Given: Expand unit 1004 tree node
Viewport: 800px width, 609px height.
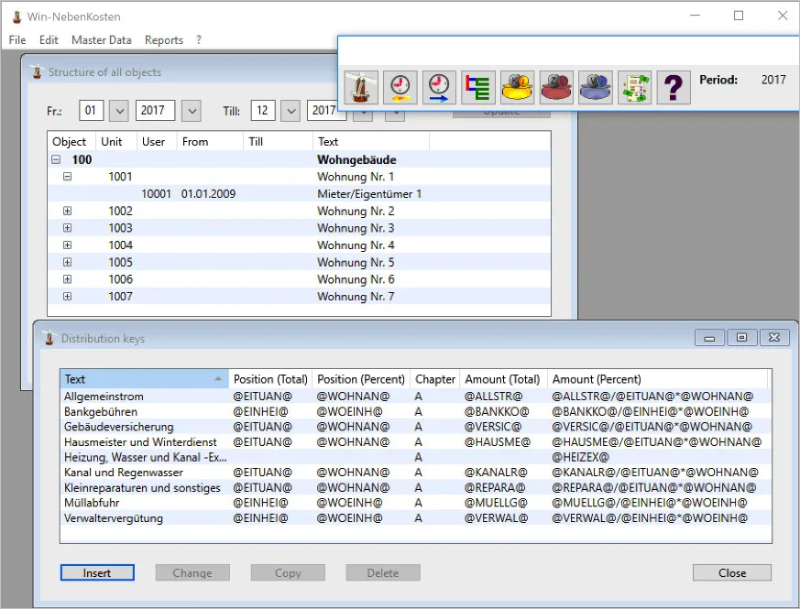Looking at the screenshot, I should [x=68, y=245].
